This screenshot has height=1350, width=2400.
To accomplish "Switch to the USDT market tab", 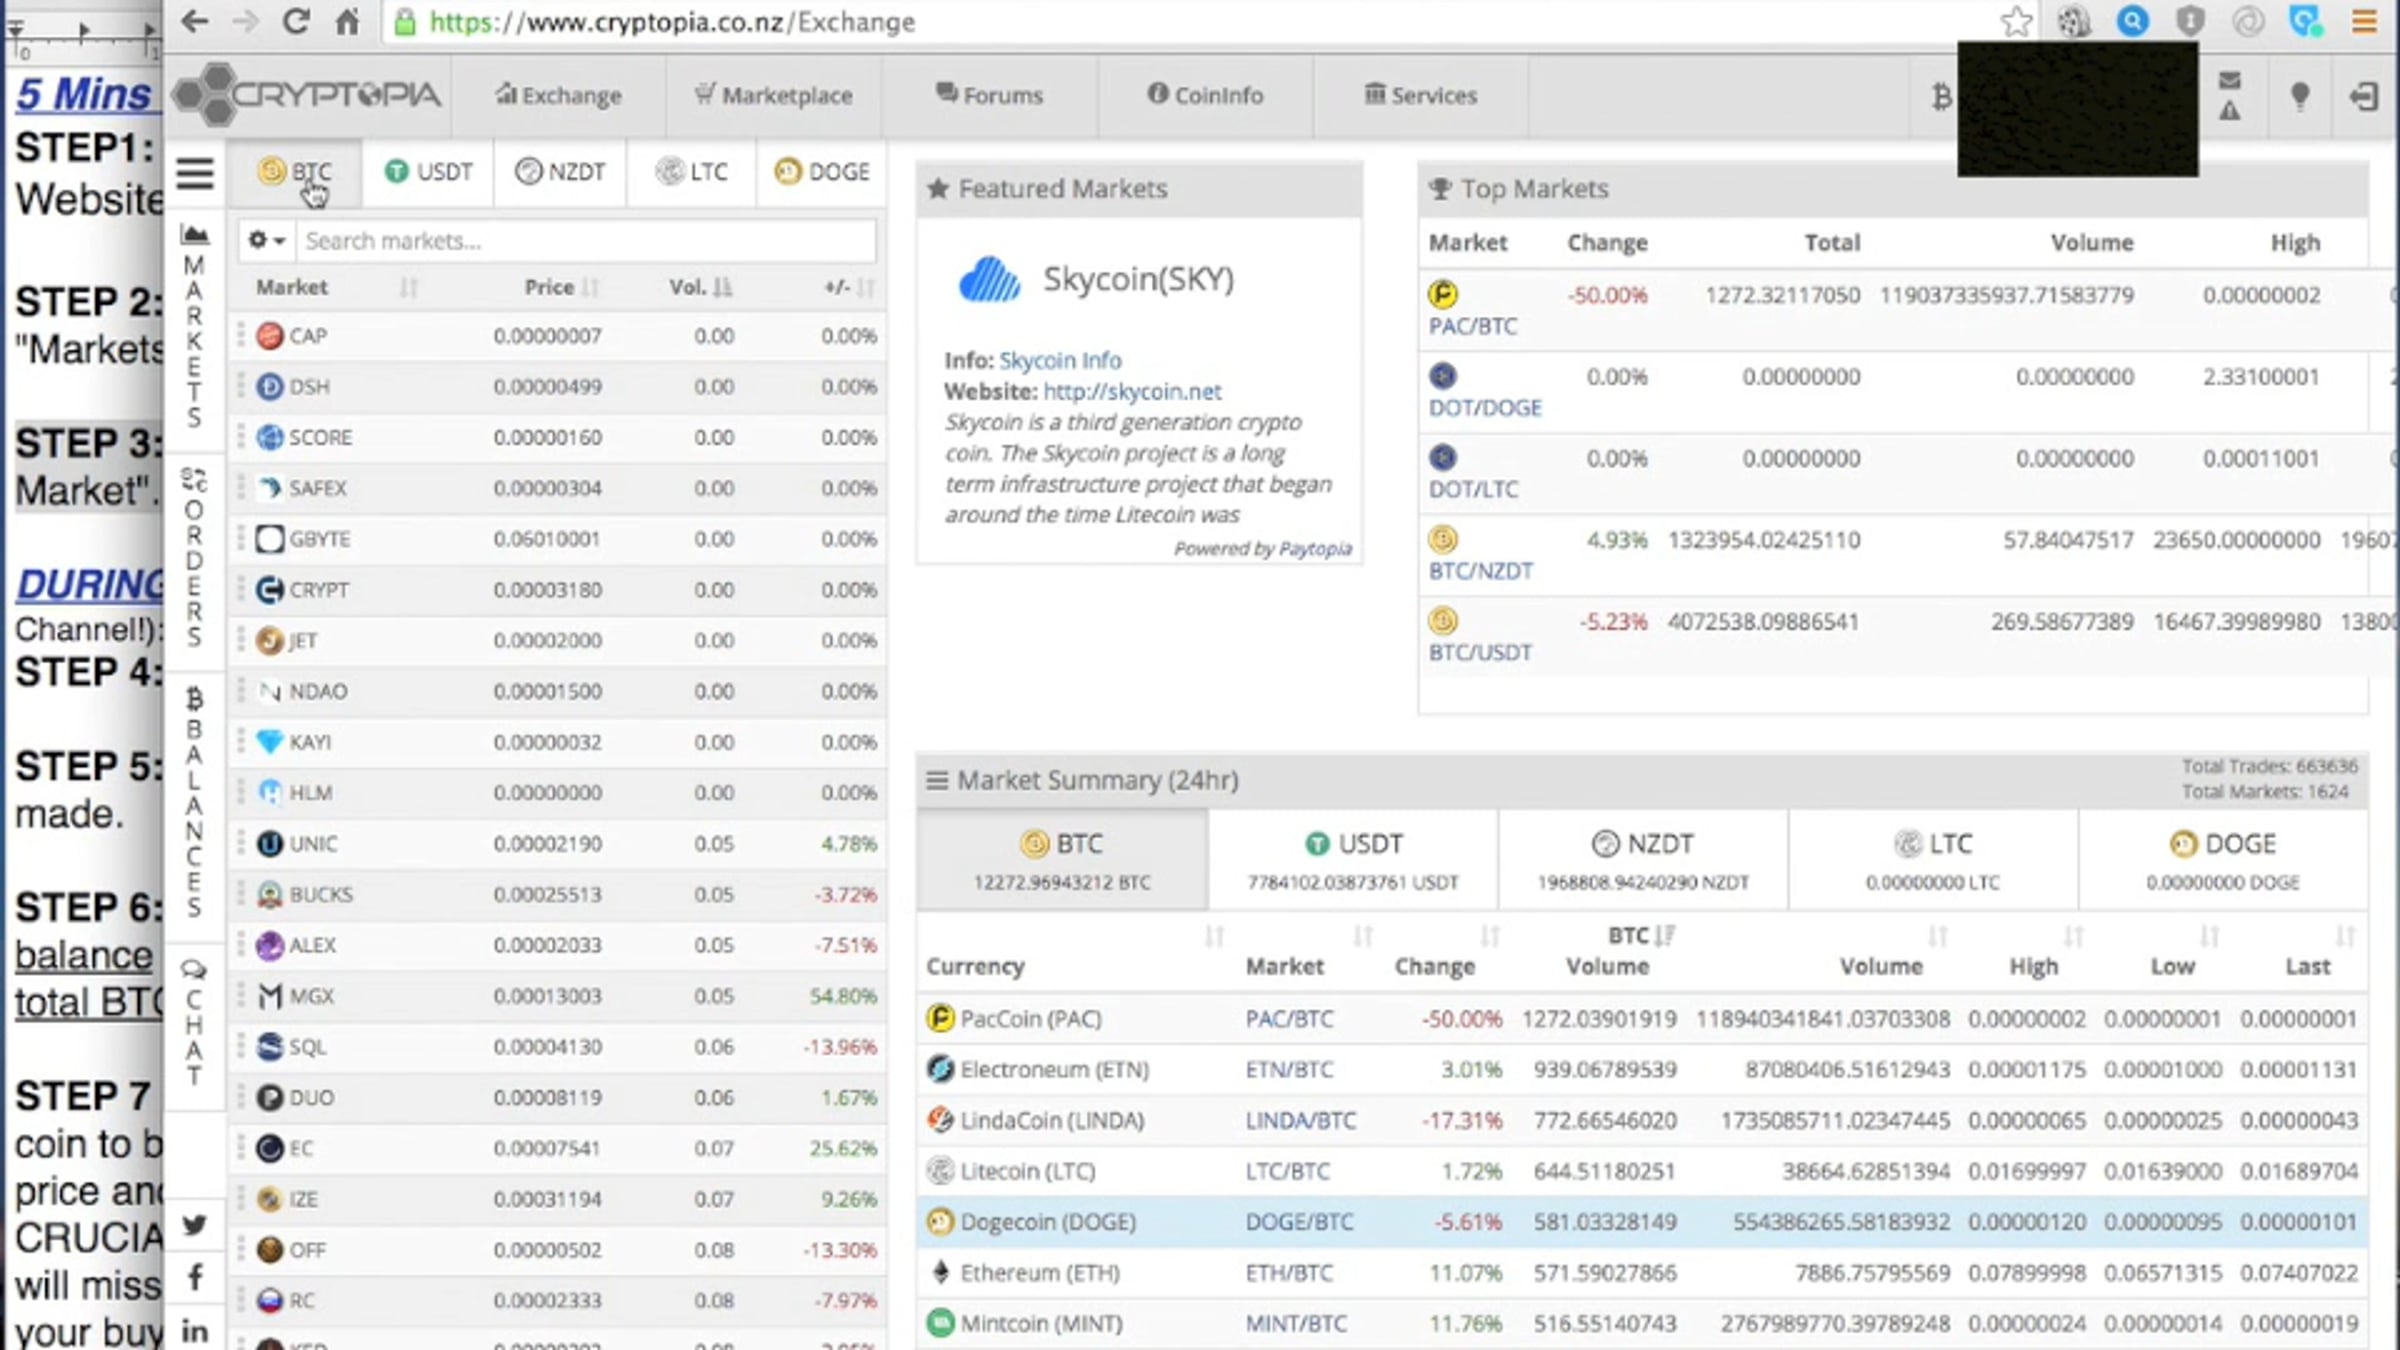I will point(428,172).
